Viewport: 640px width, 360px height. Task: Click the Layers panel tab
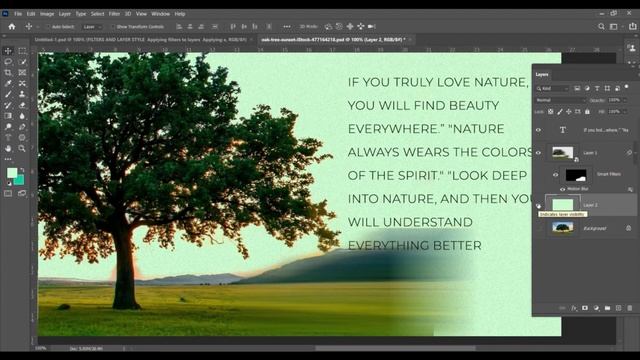pos(542,75)
